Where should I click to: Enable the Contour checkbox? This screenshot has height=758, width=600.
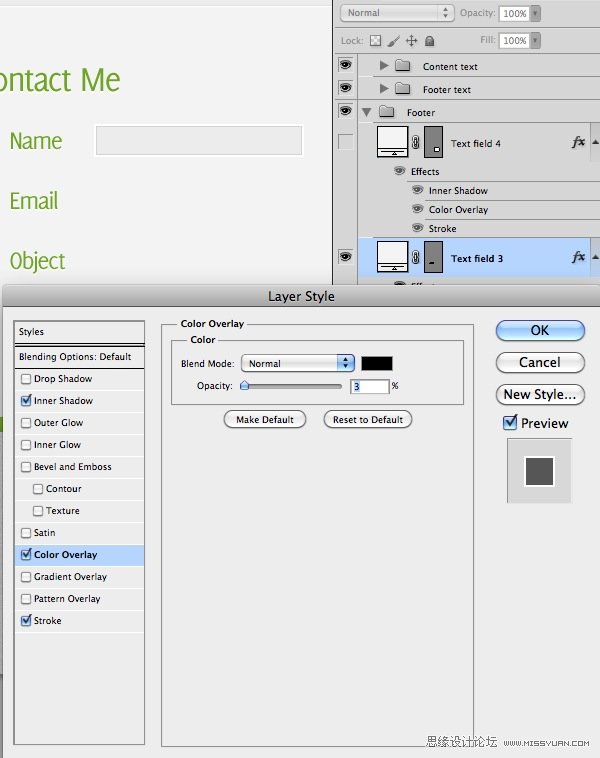tap(38, 489)
